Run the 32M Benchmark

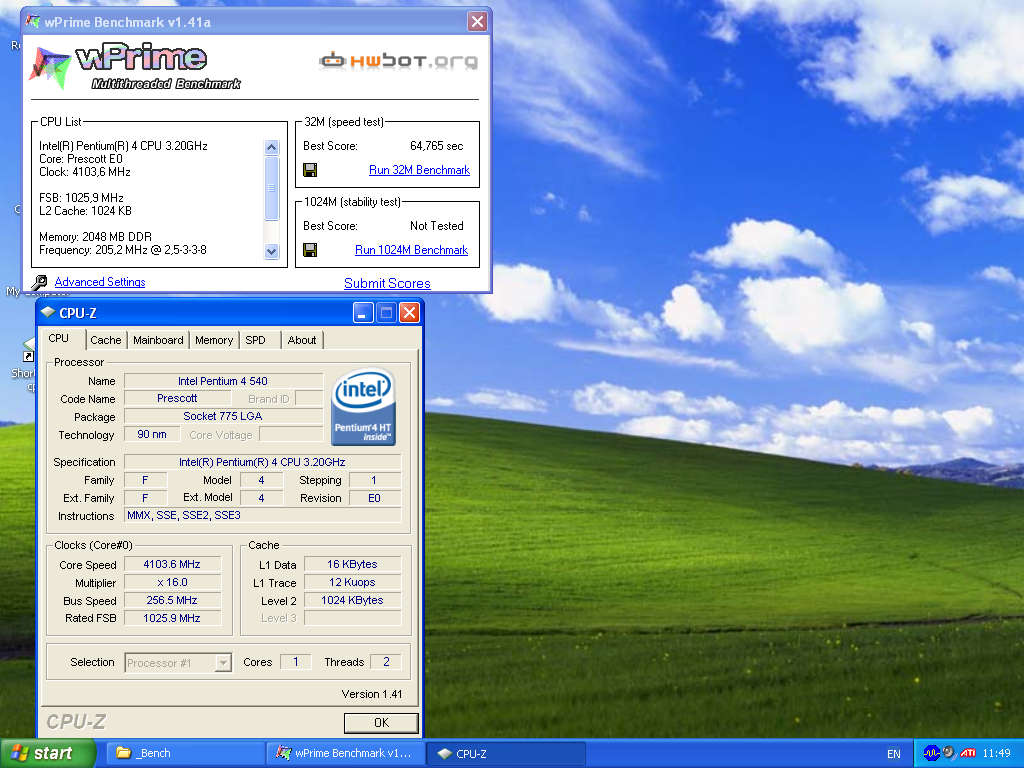pos(419,170)
